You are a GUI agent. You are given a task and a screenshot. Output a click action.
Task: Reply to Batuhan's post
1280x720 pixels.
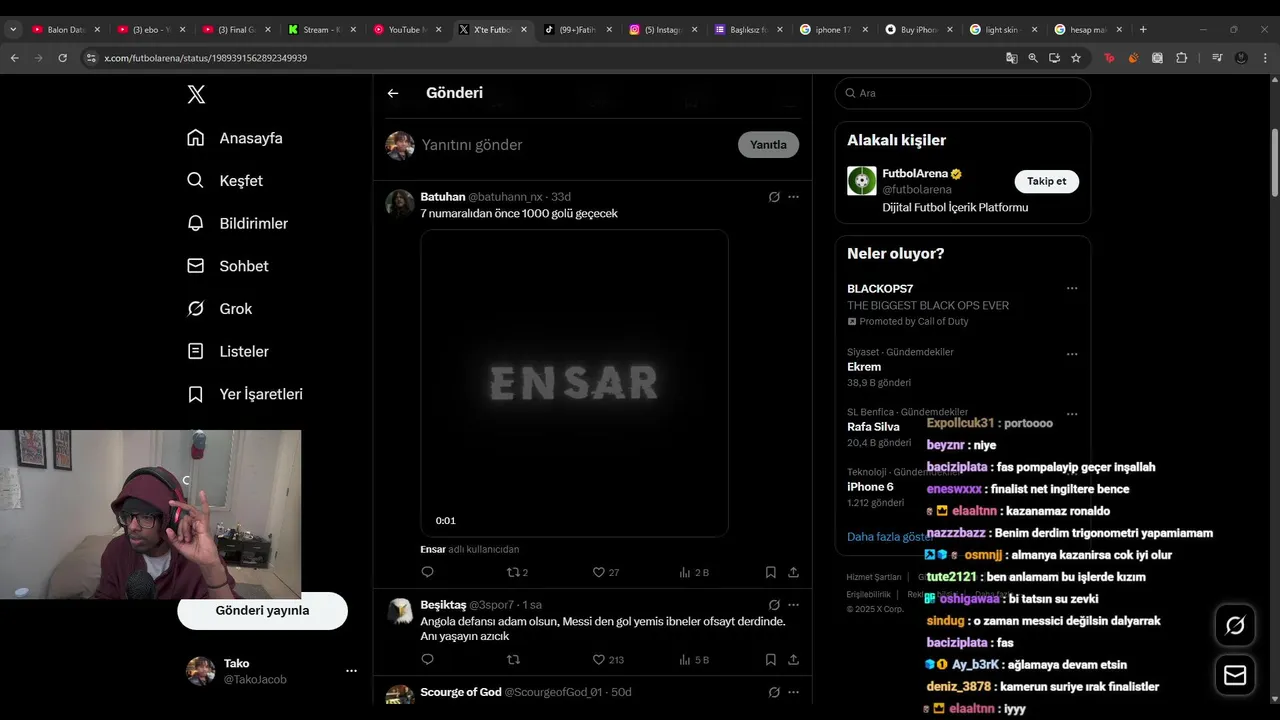pos(428,572)
